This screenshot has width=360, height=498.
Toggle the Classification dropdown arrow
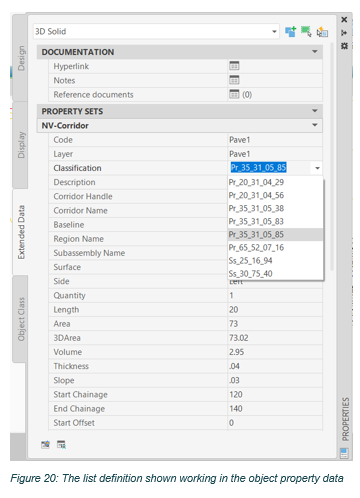point(317,168)
